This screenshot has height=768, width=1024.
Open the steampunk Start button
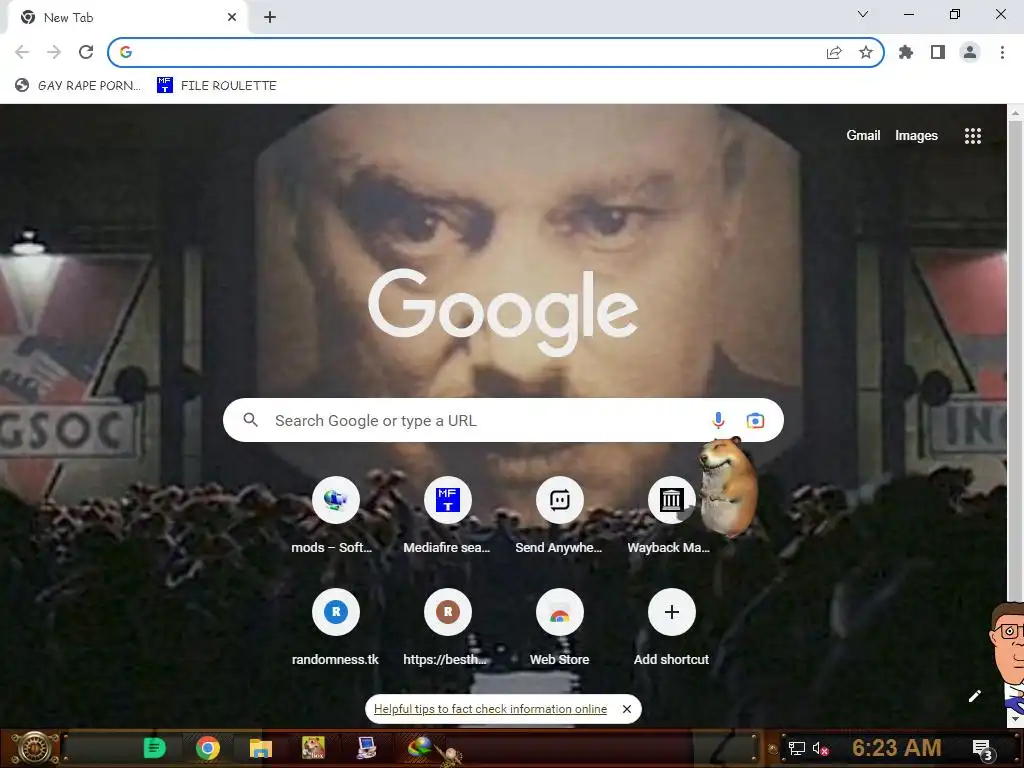click(35, 748)
